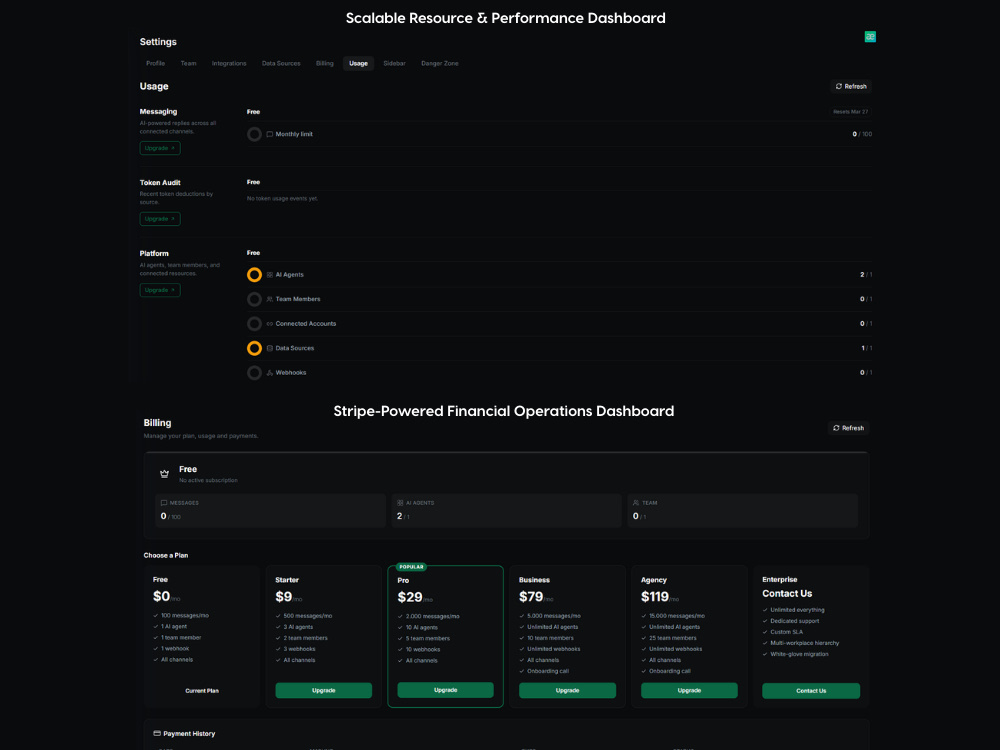Upgrade to the Business plan
The width and height of the screenshot is (1000, 750).
pos(568,691)
